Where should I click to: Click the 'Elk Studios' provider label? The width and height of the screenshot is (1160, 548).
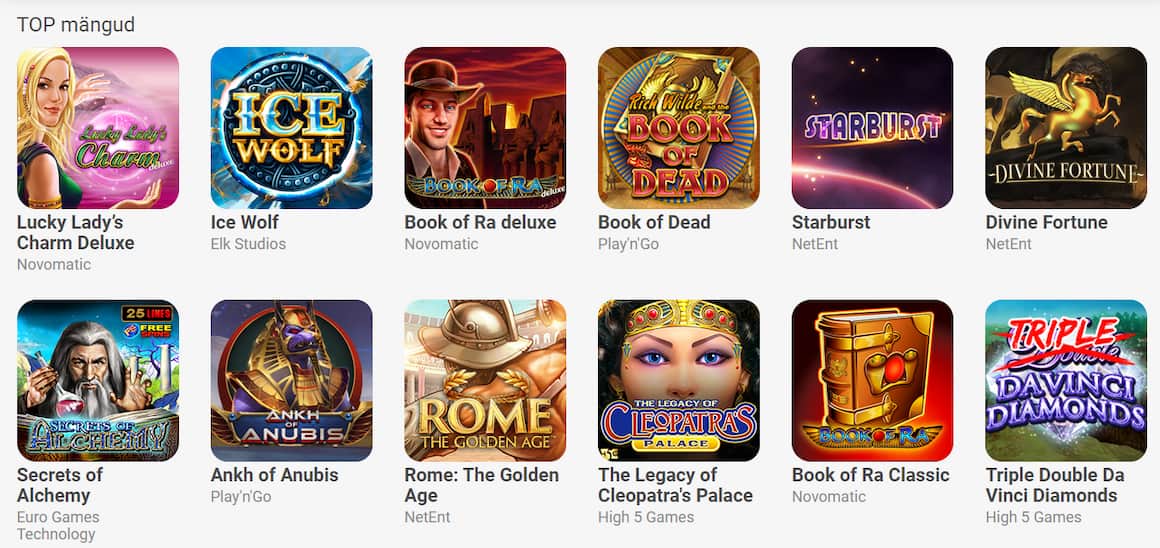tap(249, 243)
